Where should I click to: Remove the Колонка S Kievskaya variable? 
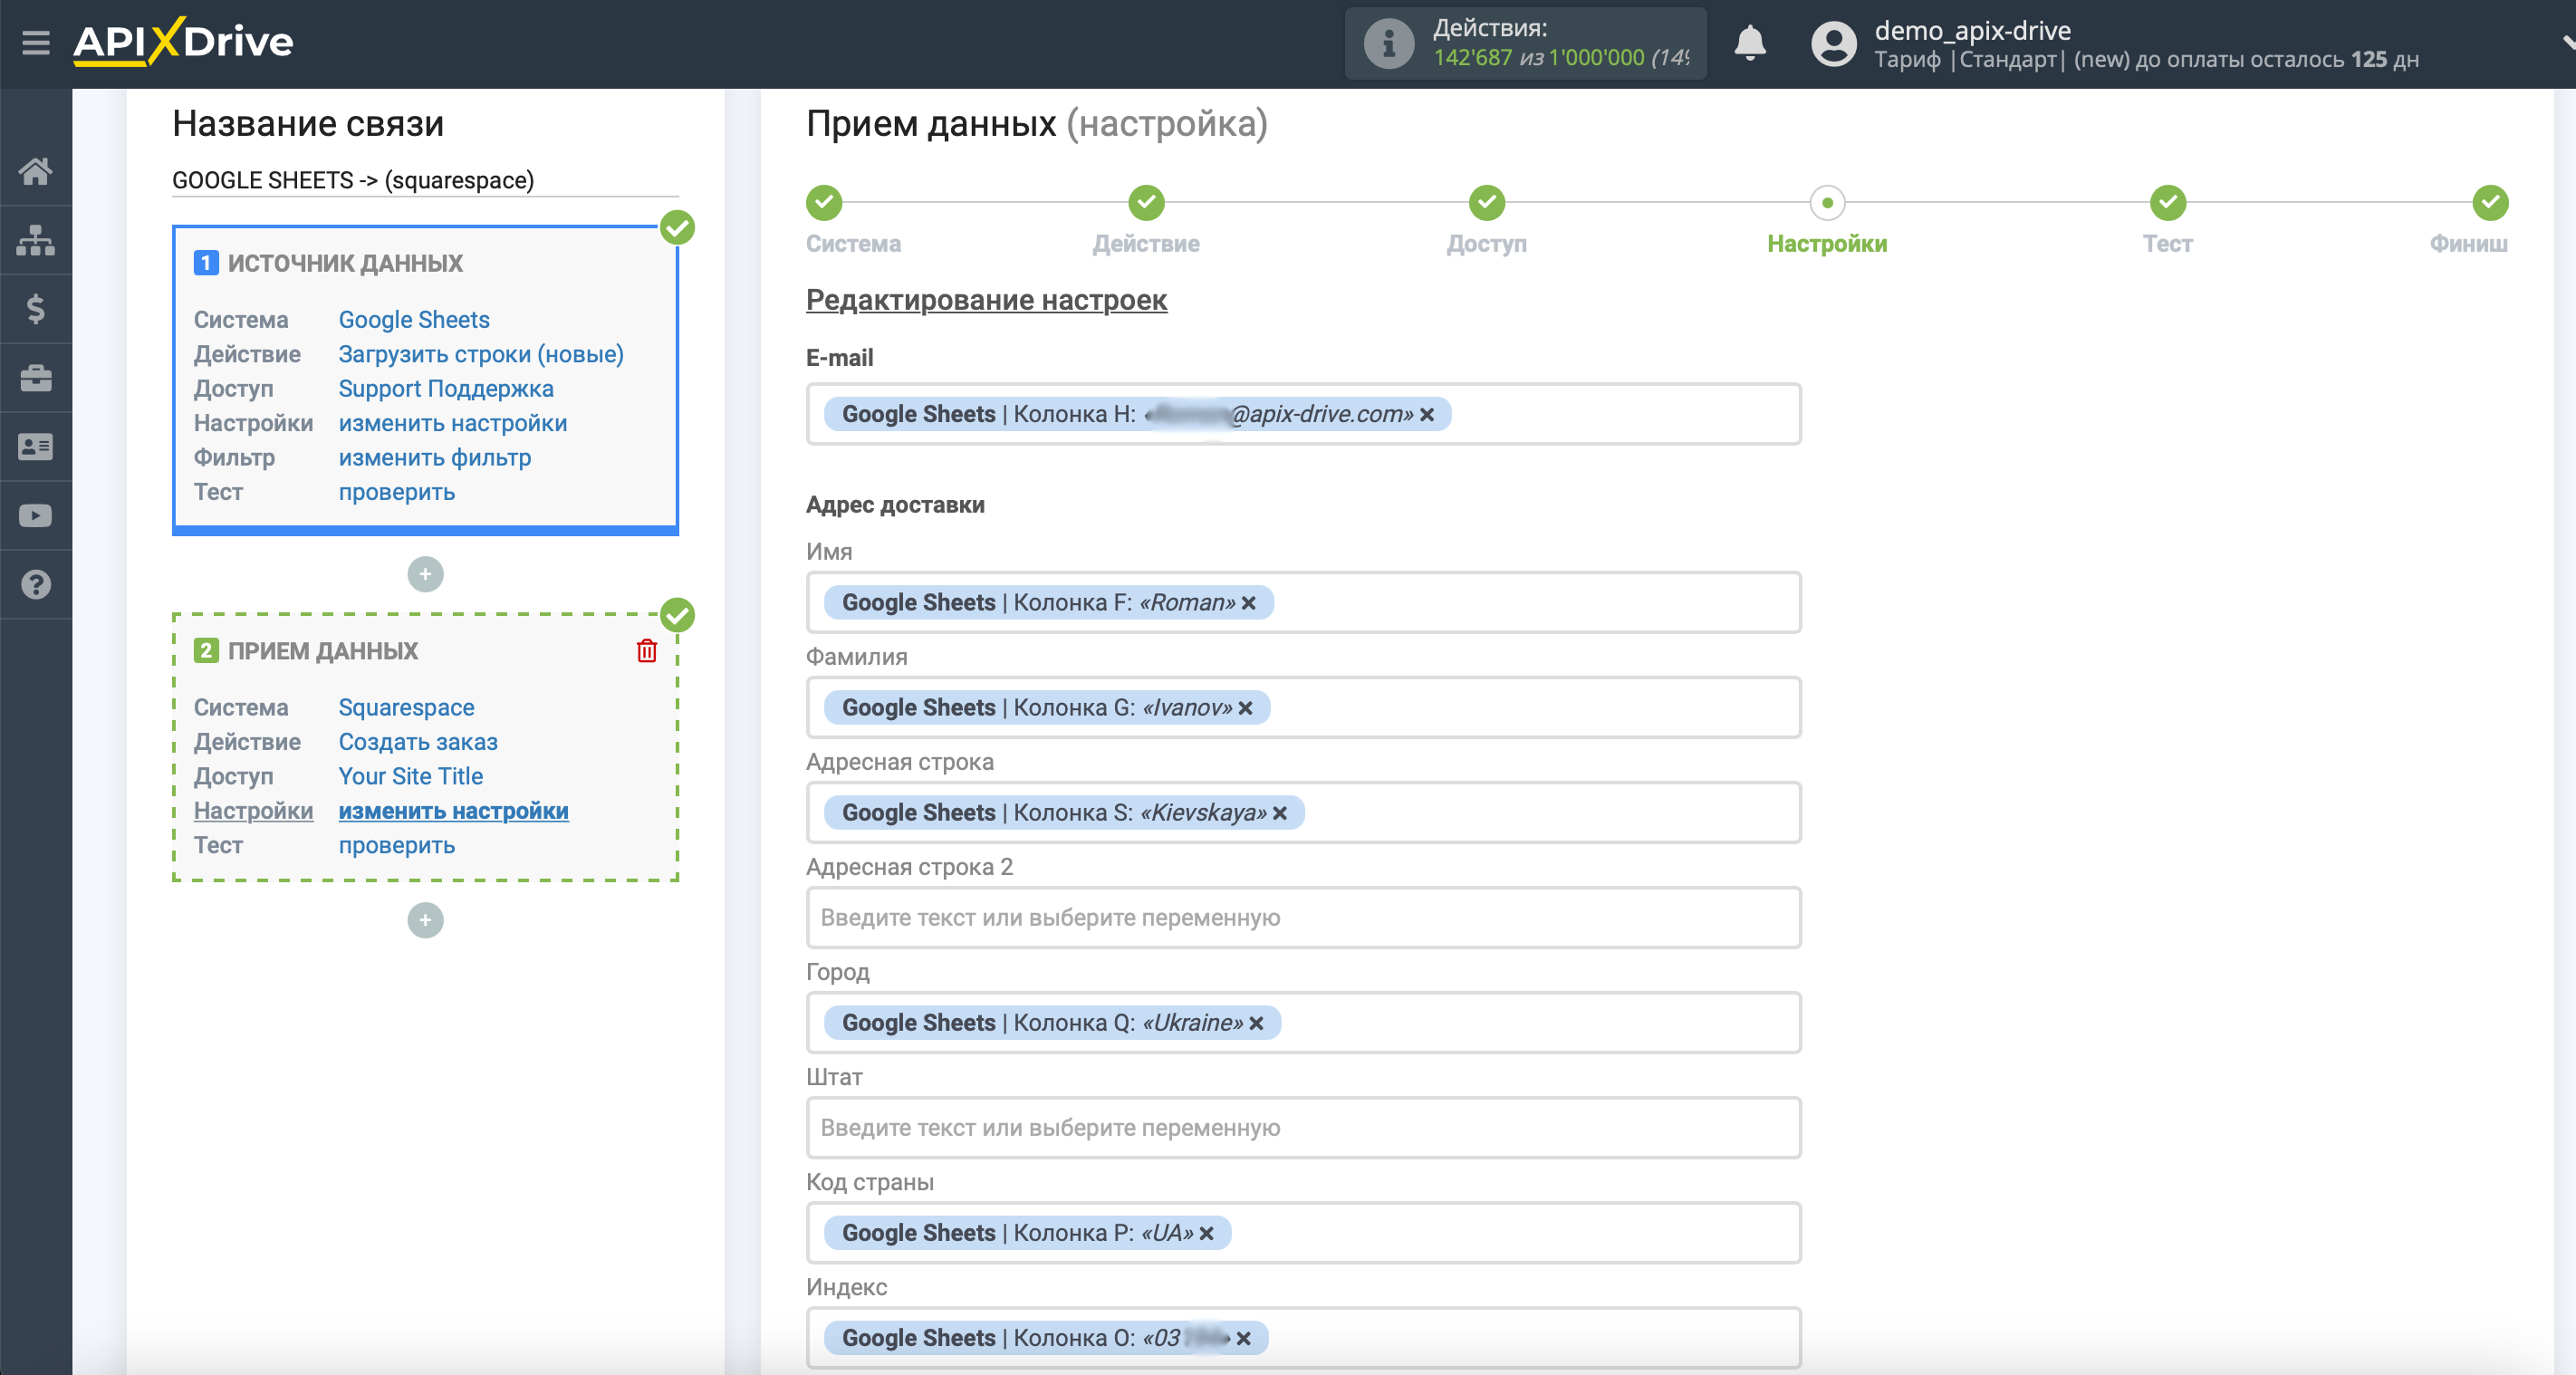(x=1279, y=813)
